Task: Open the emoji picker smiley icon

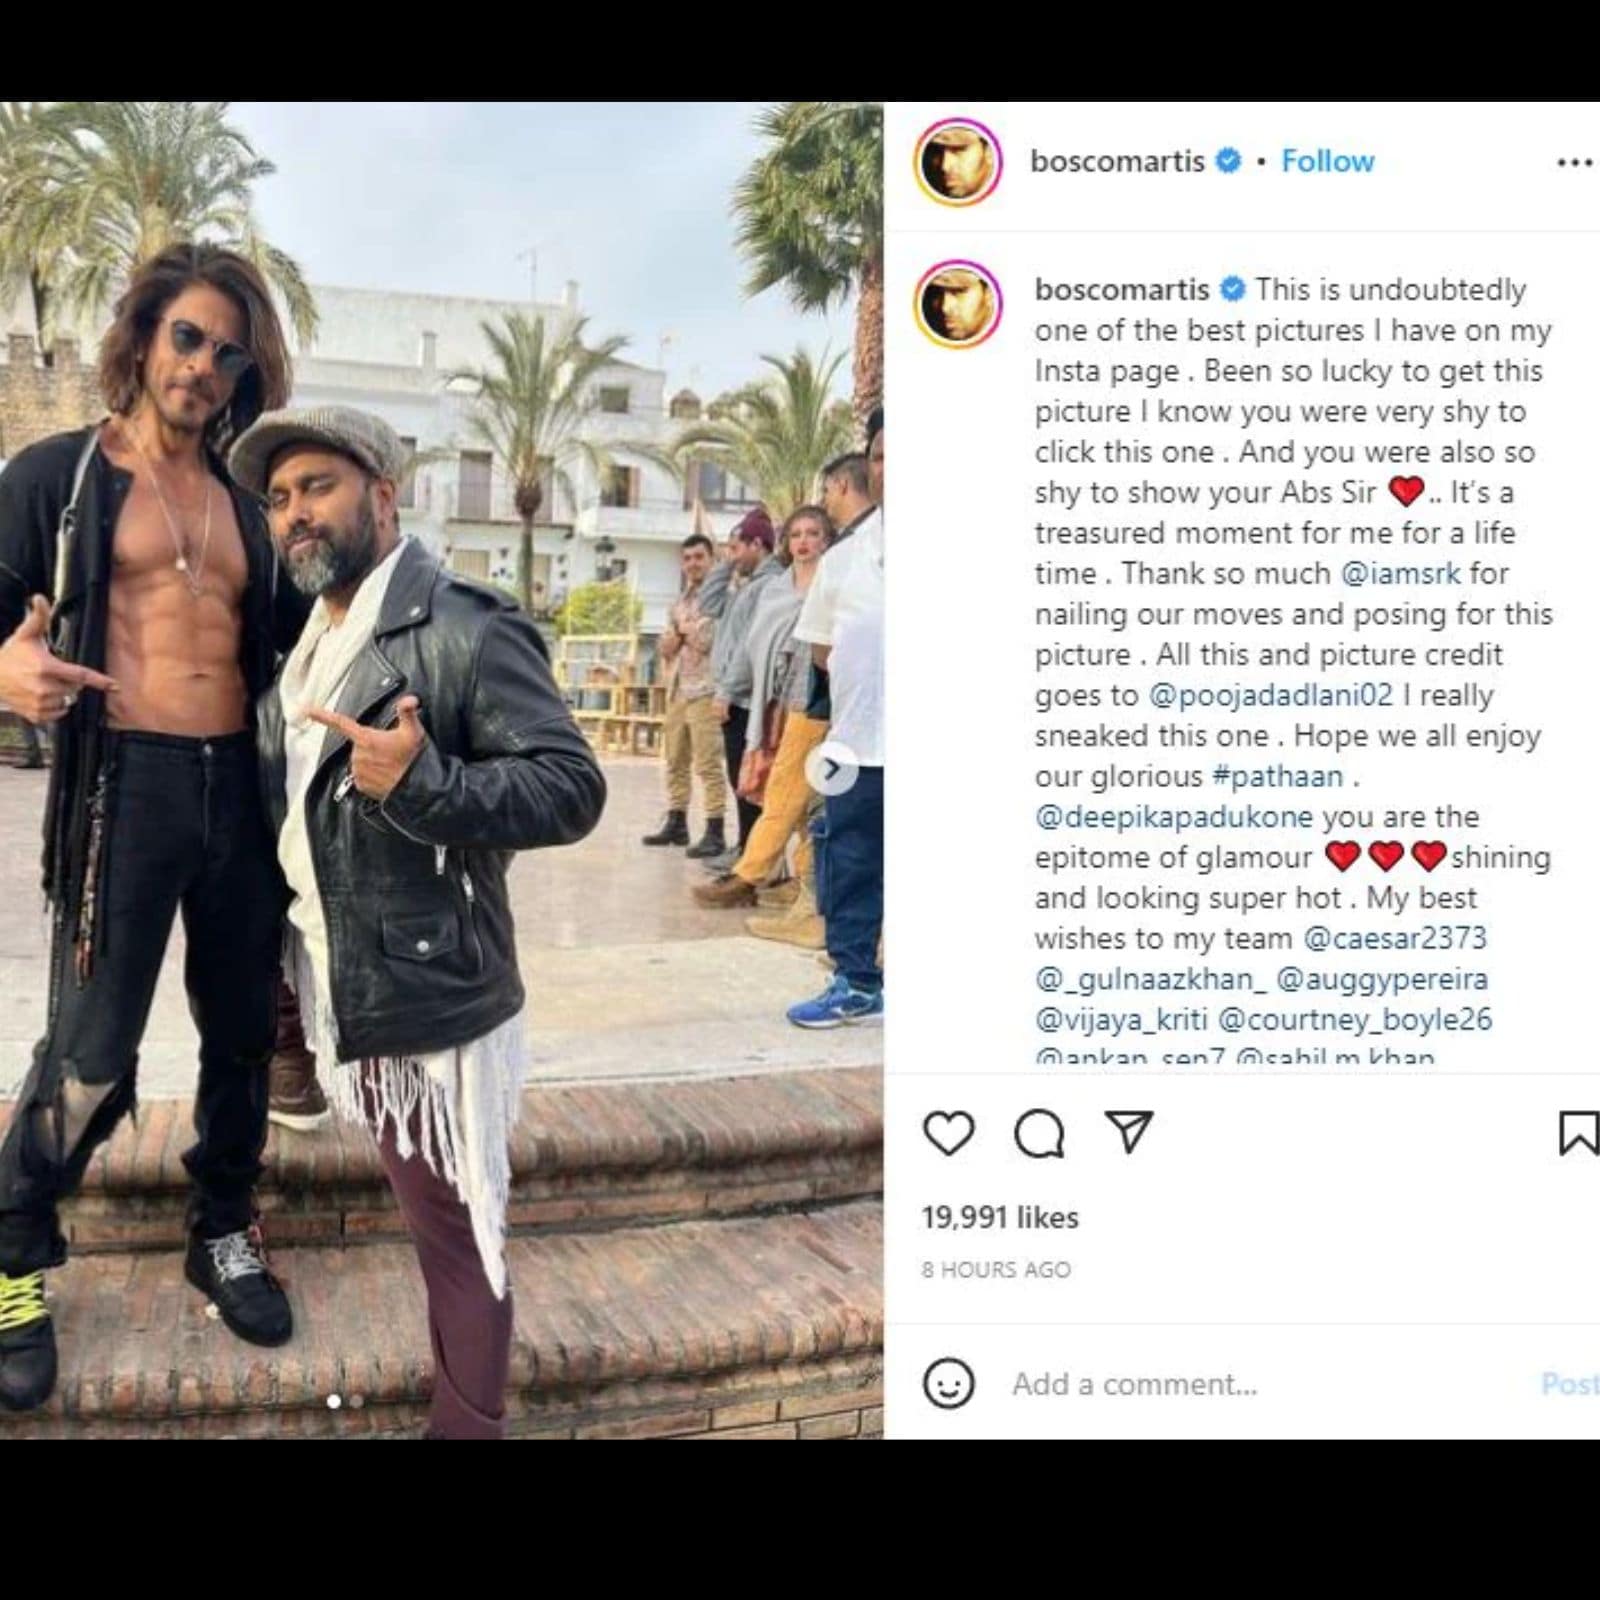Action: [947, 1384]
